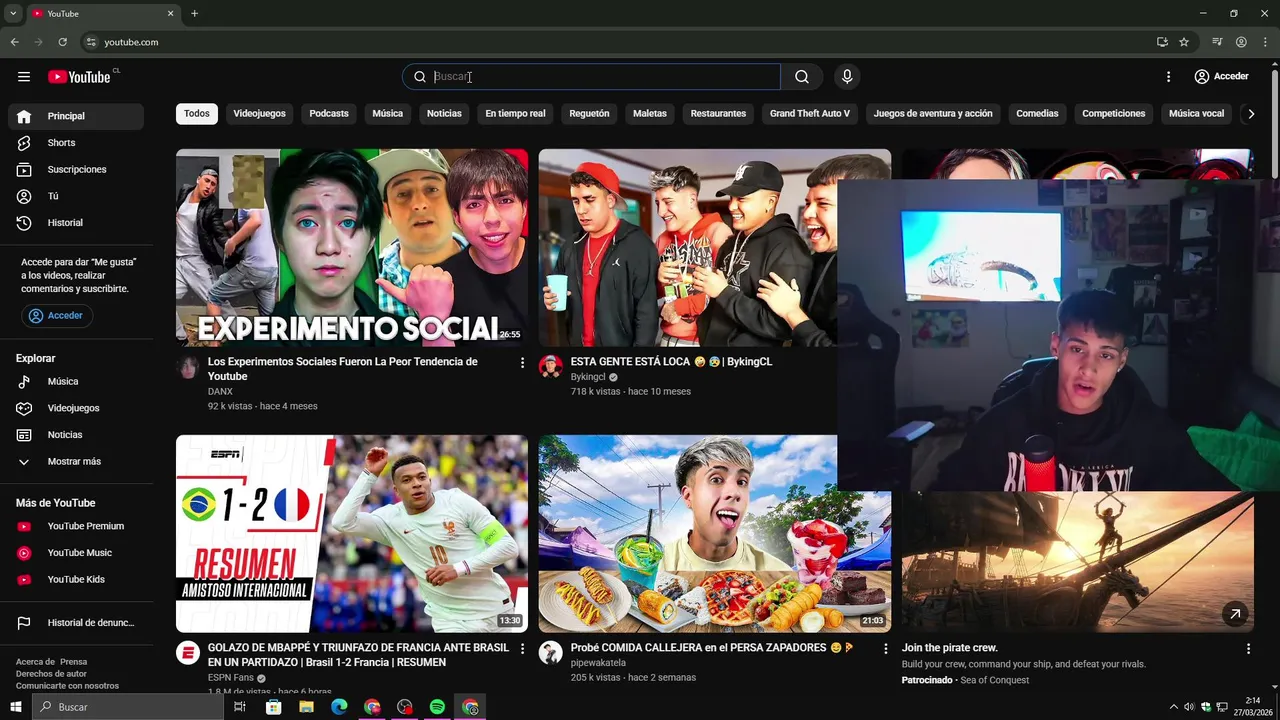Open options for ESPN Fans video

click(x=522, y=649)
